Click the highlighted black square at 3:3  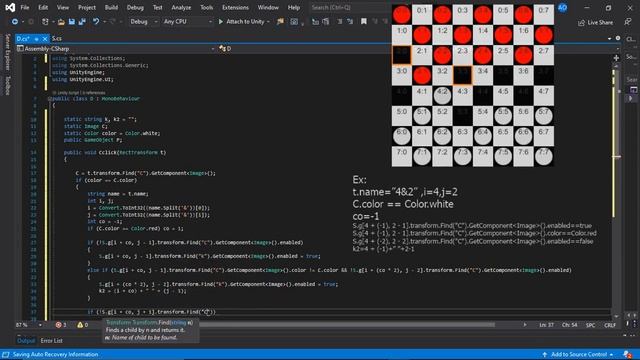coord(462,75)
